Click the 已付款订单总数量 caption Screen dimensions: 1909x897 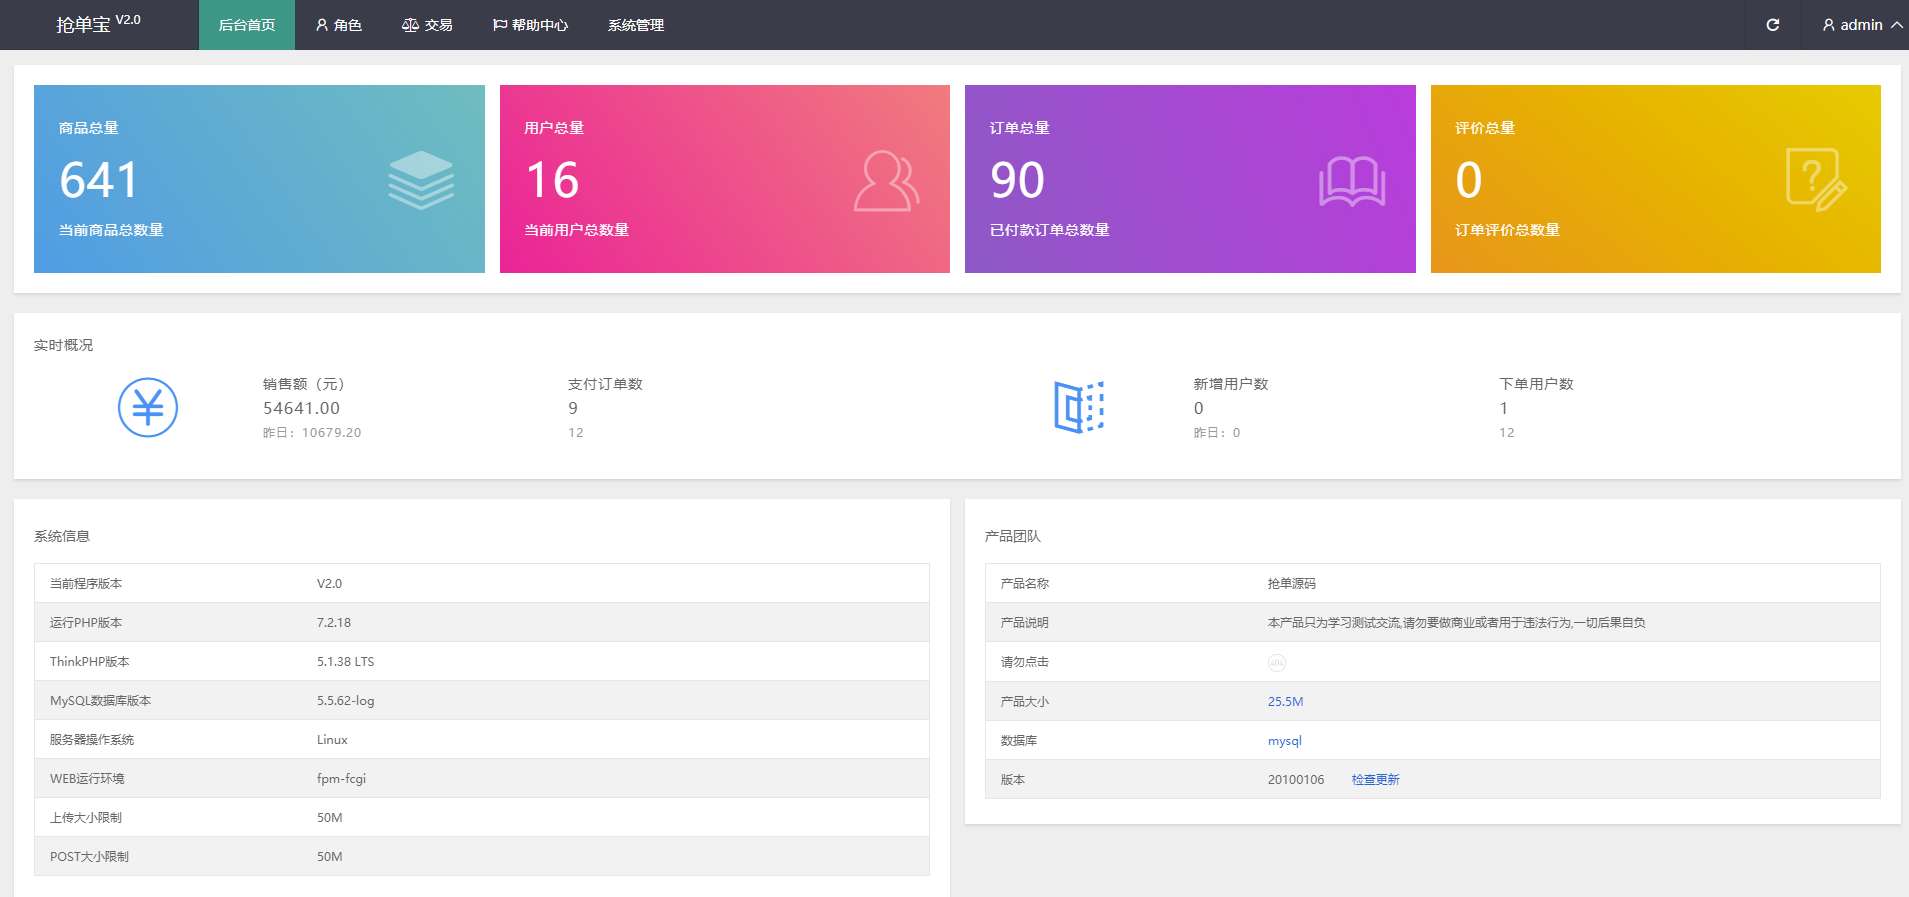coord(1050,230)
